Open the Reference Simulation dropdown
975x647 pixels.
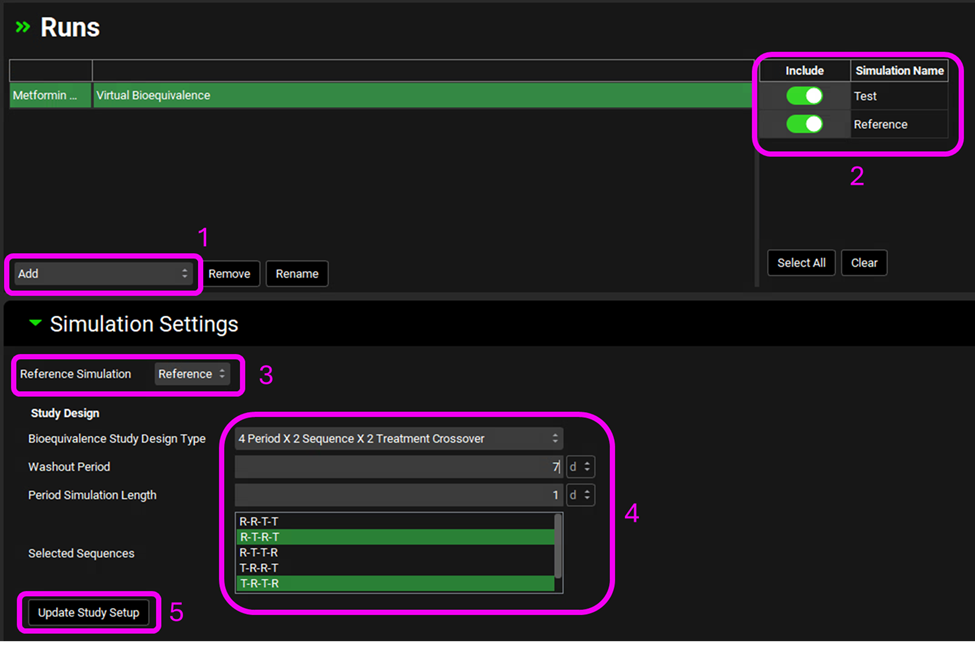193,374
